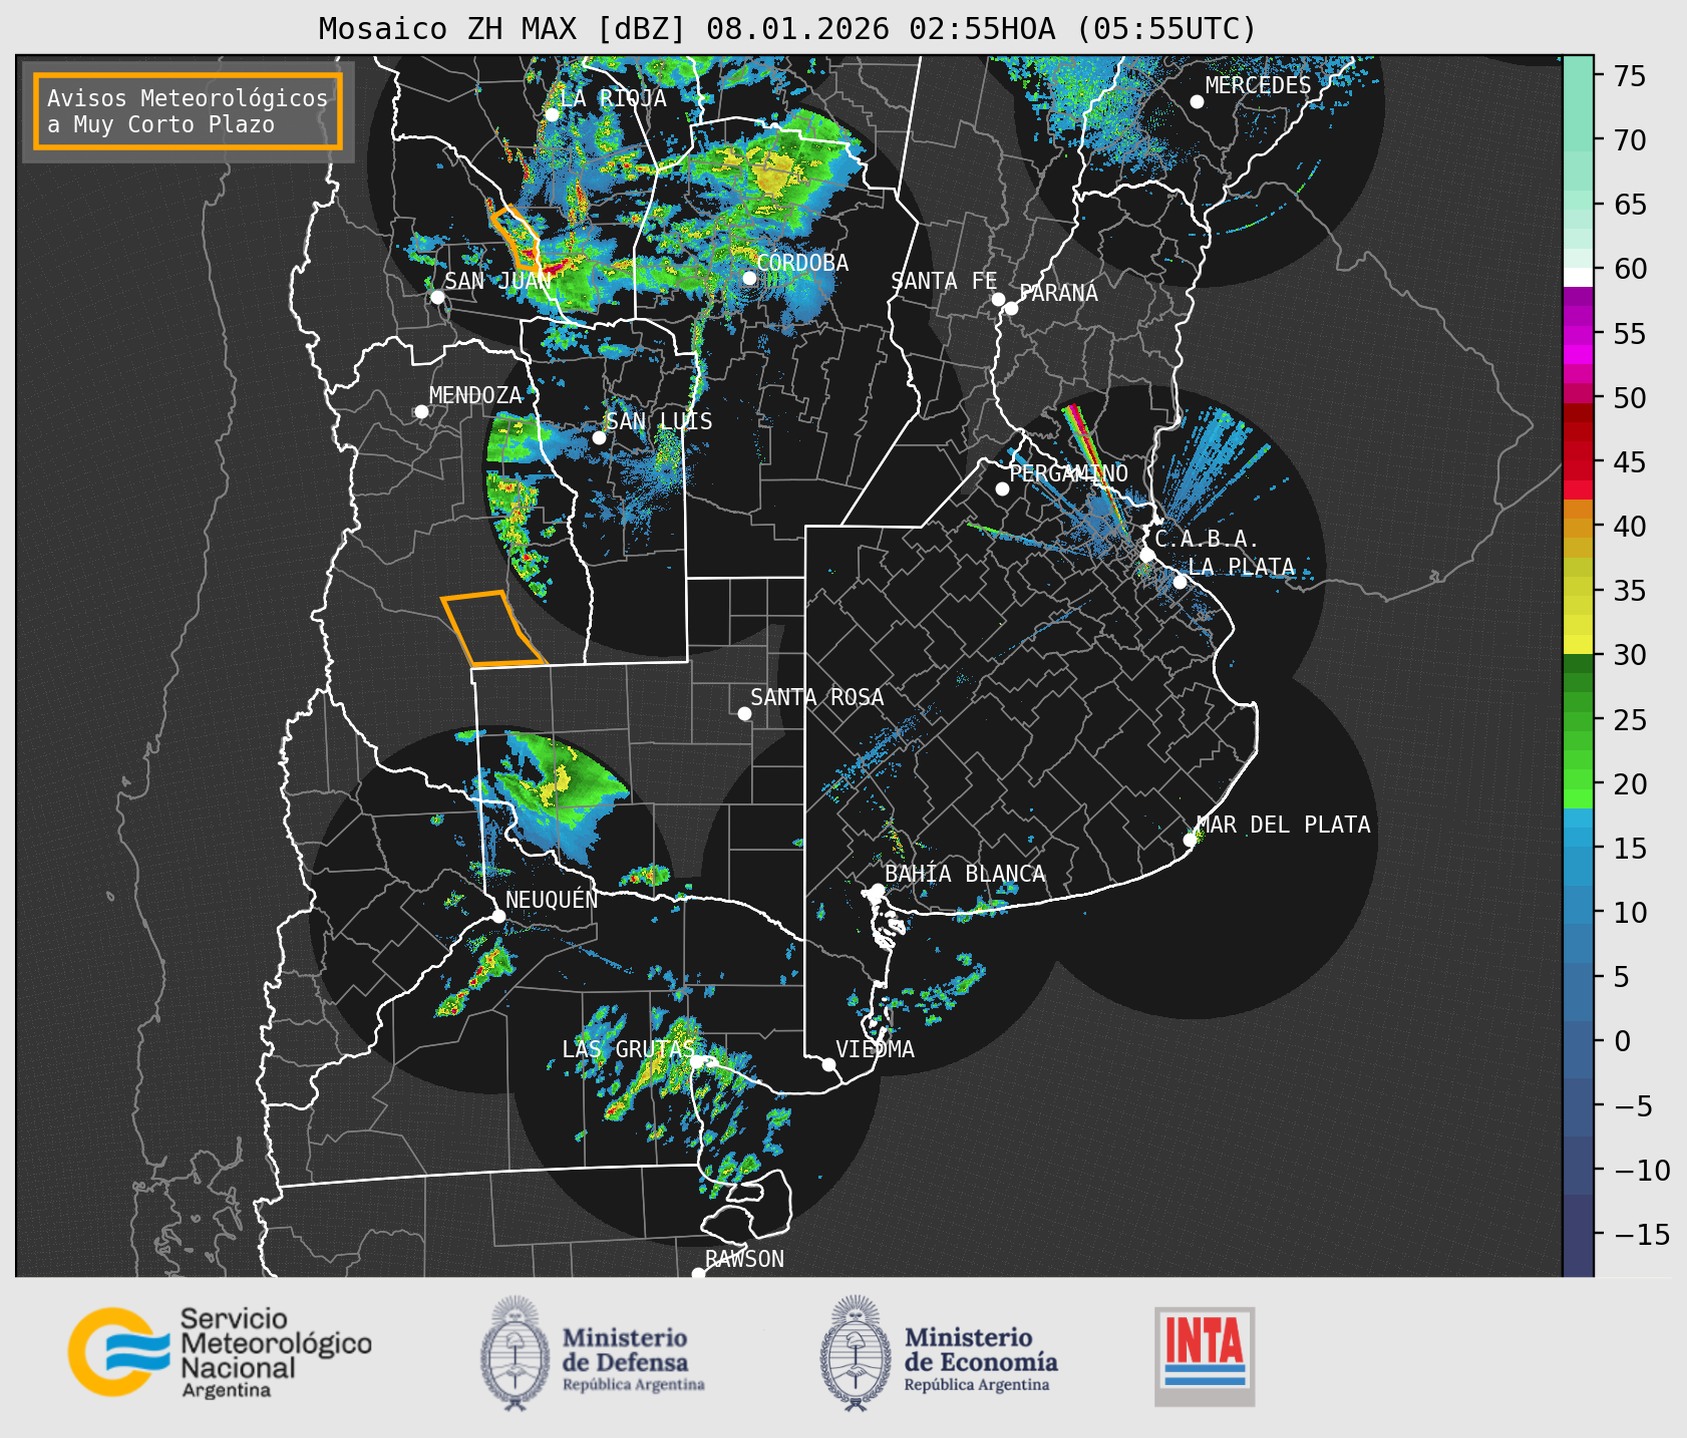Click the map title showing 02:55HOA

(787, 29)
